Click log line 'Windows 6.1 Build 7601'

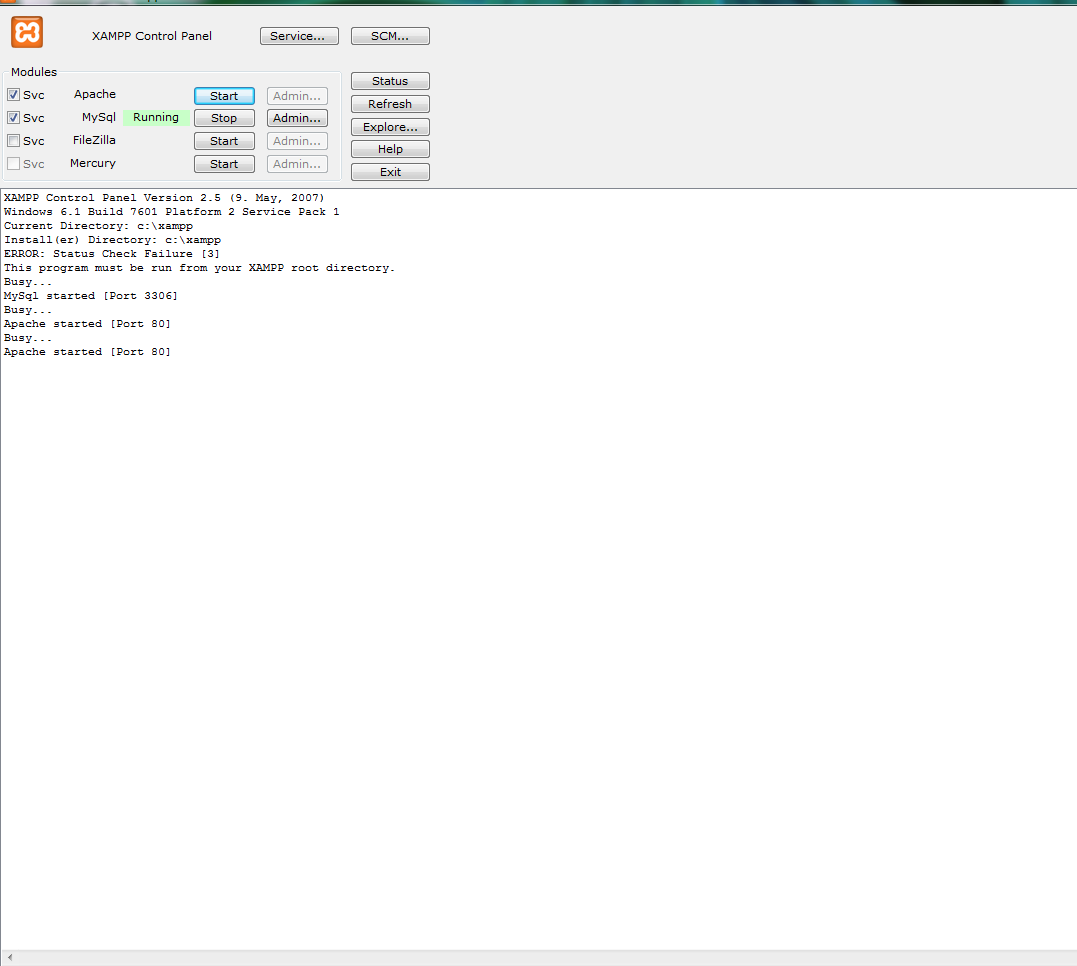172,212
